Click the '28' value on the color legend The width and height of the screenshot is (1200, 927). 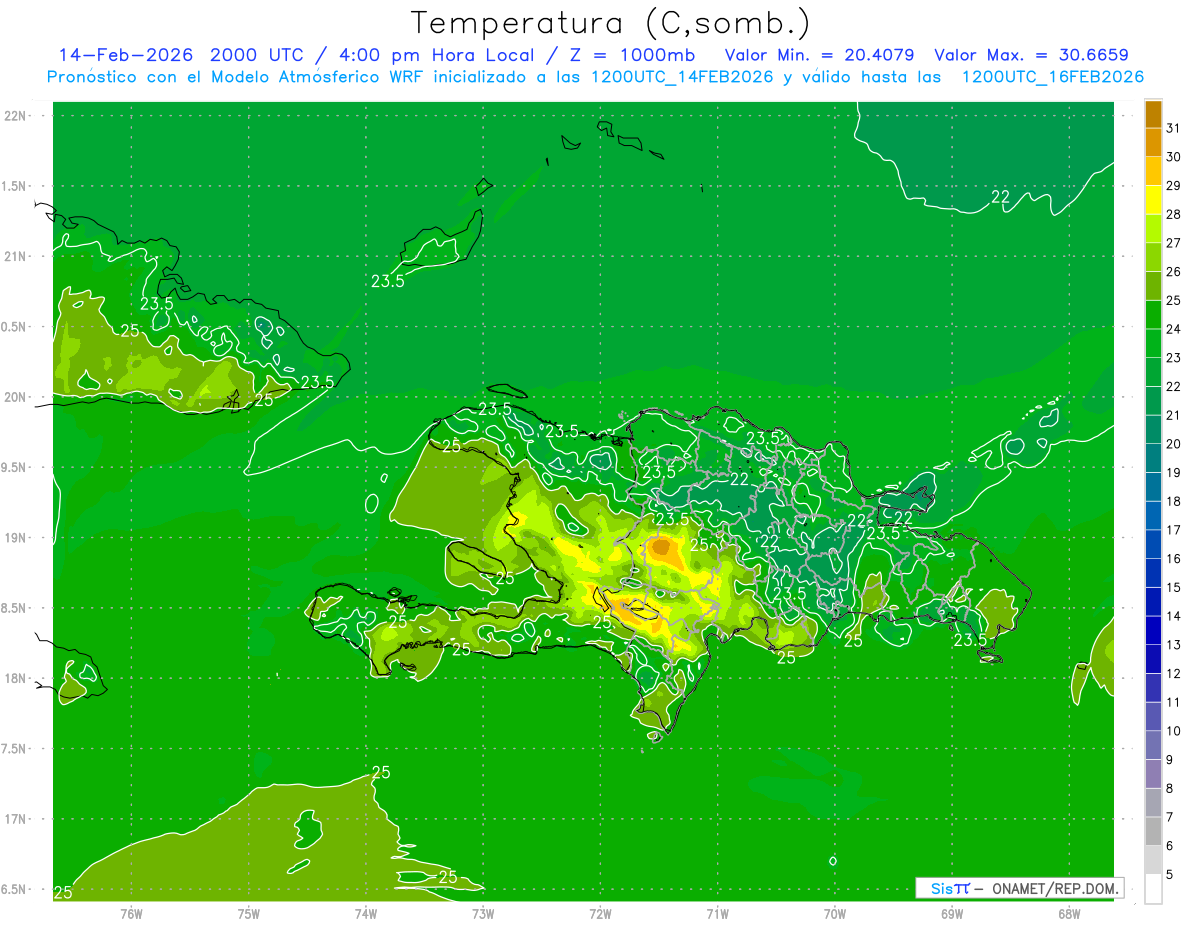[1173, 214]
